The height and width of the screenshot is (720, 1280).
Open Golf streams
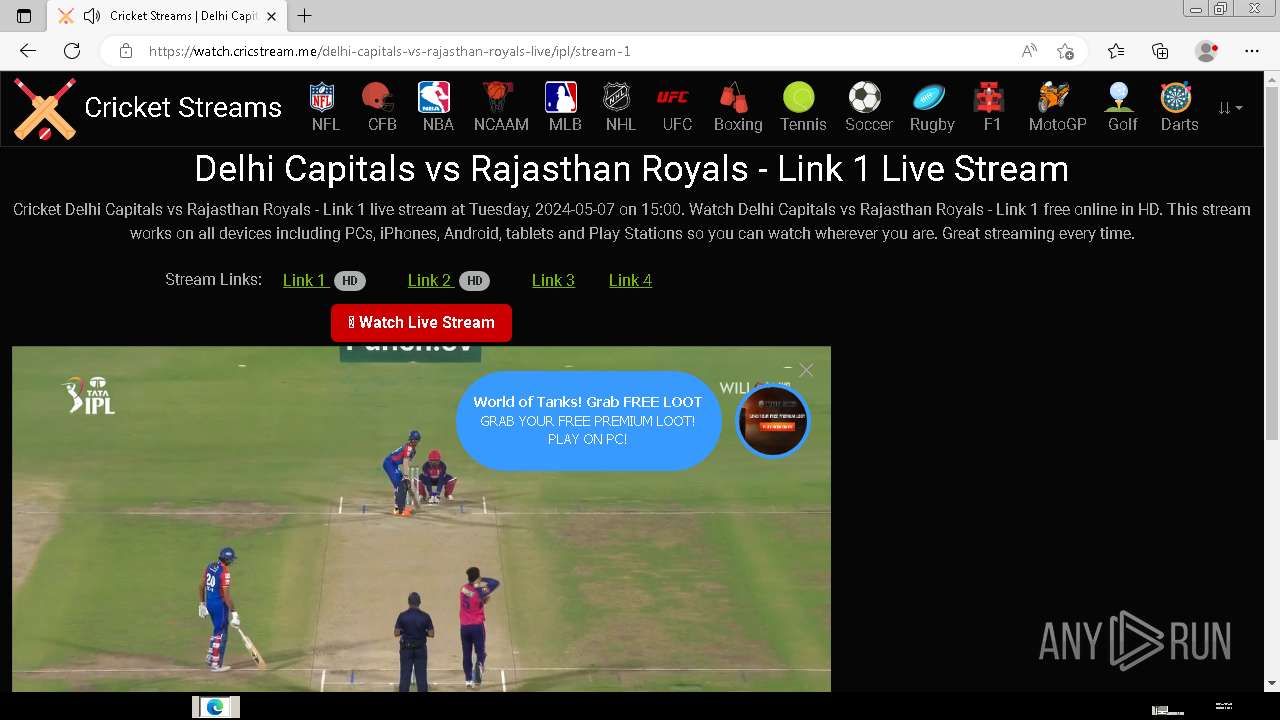pos(1122,107)
